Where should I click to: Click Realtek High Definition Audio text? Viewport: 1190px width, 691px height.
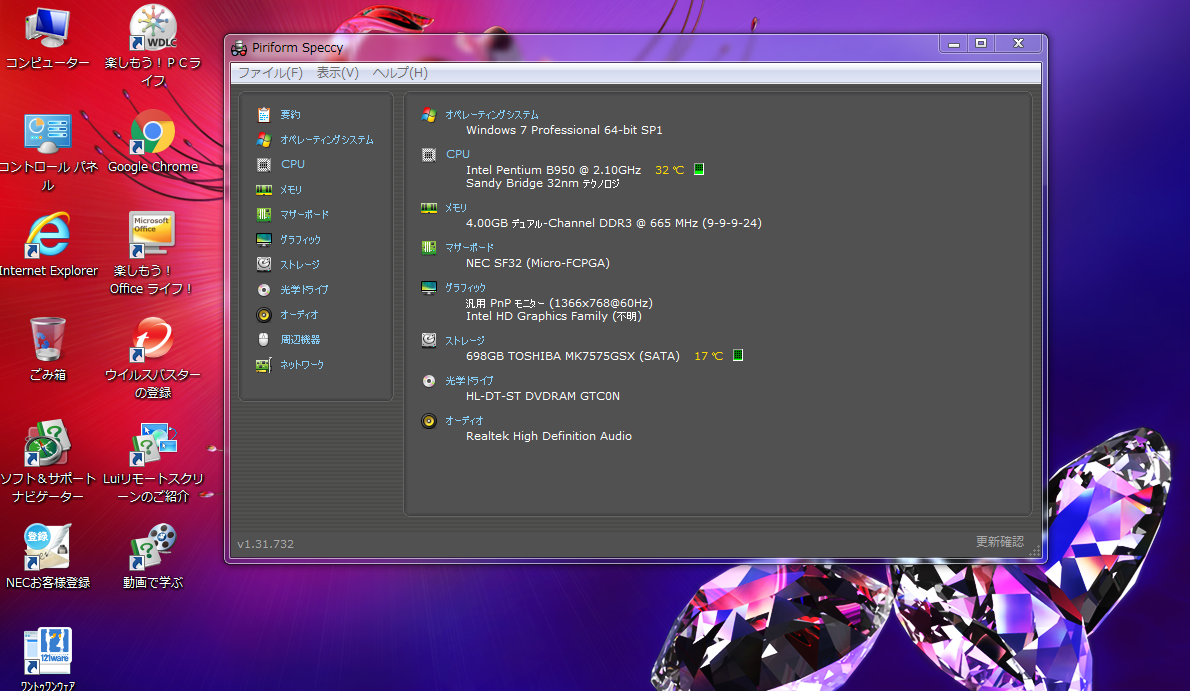[549, 436]
